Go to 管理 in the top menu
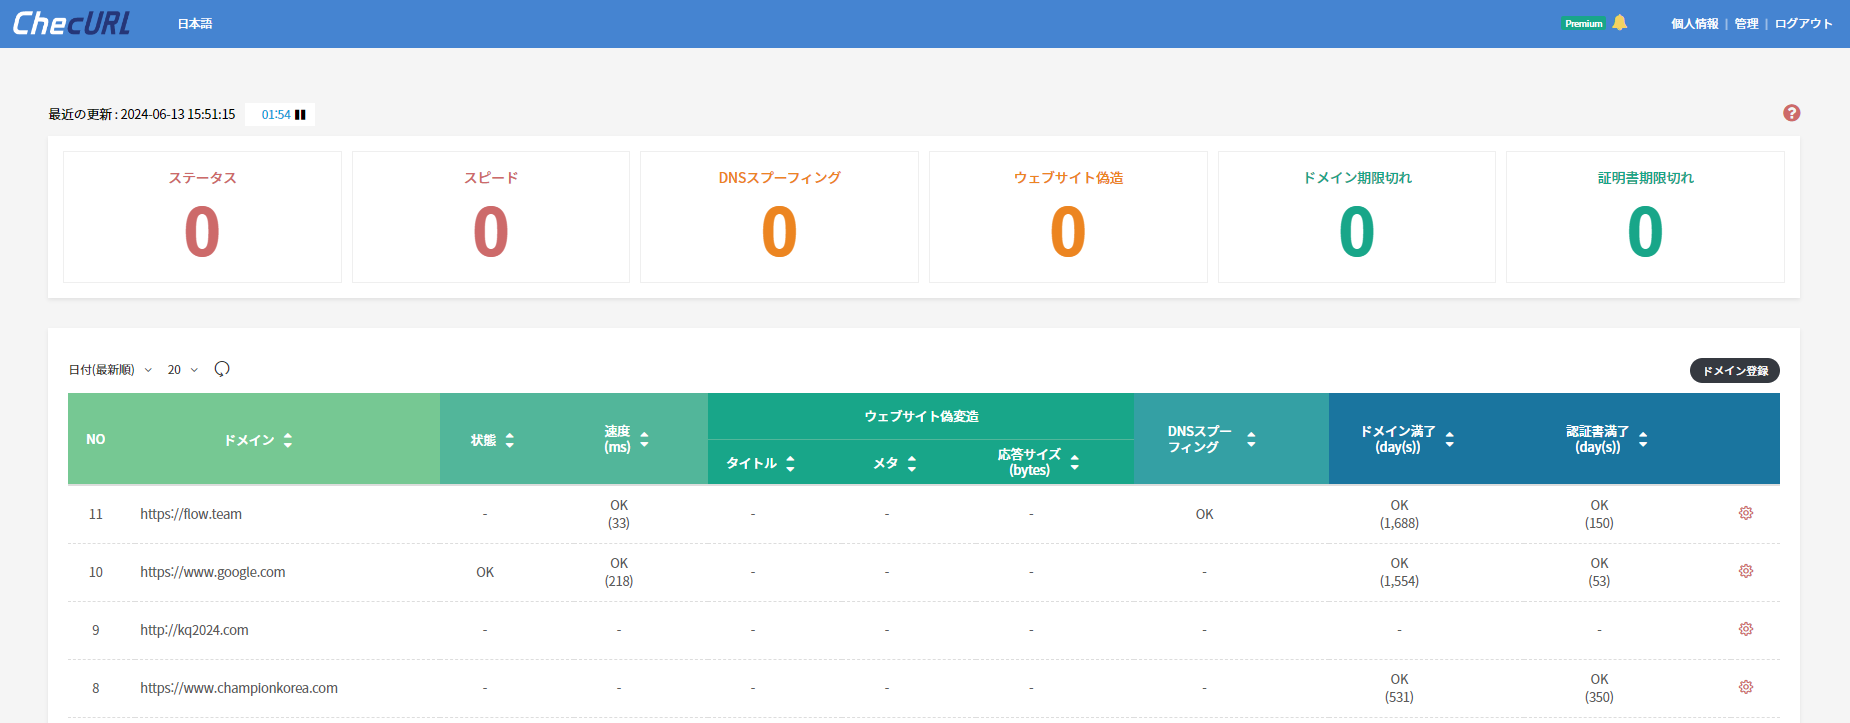The image size is (1850, 723). [1746, 24]
